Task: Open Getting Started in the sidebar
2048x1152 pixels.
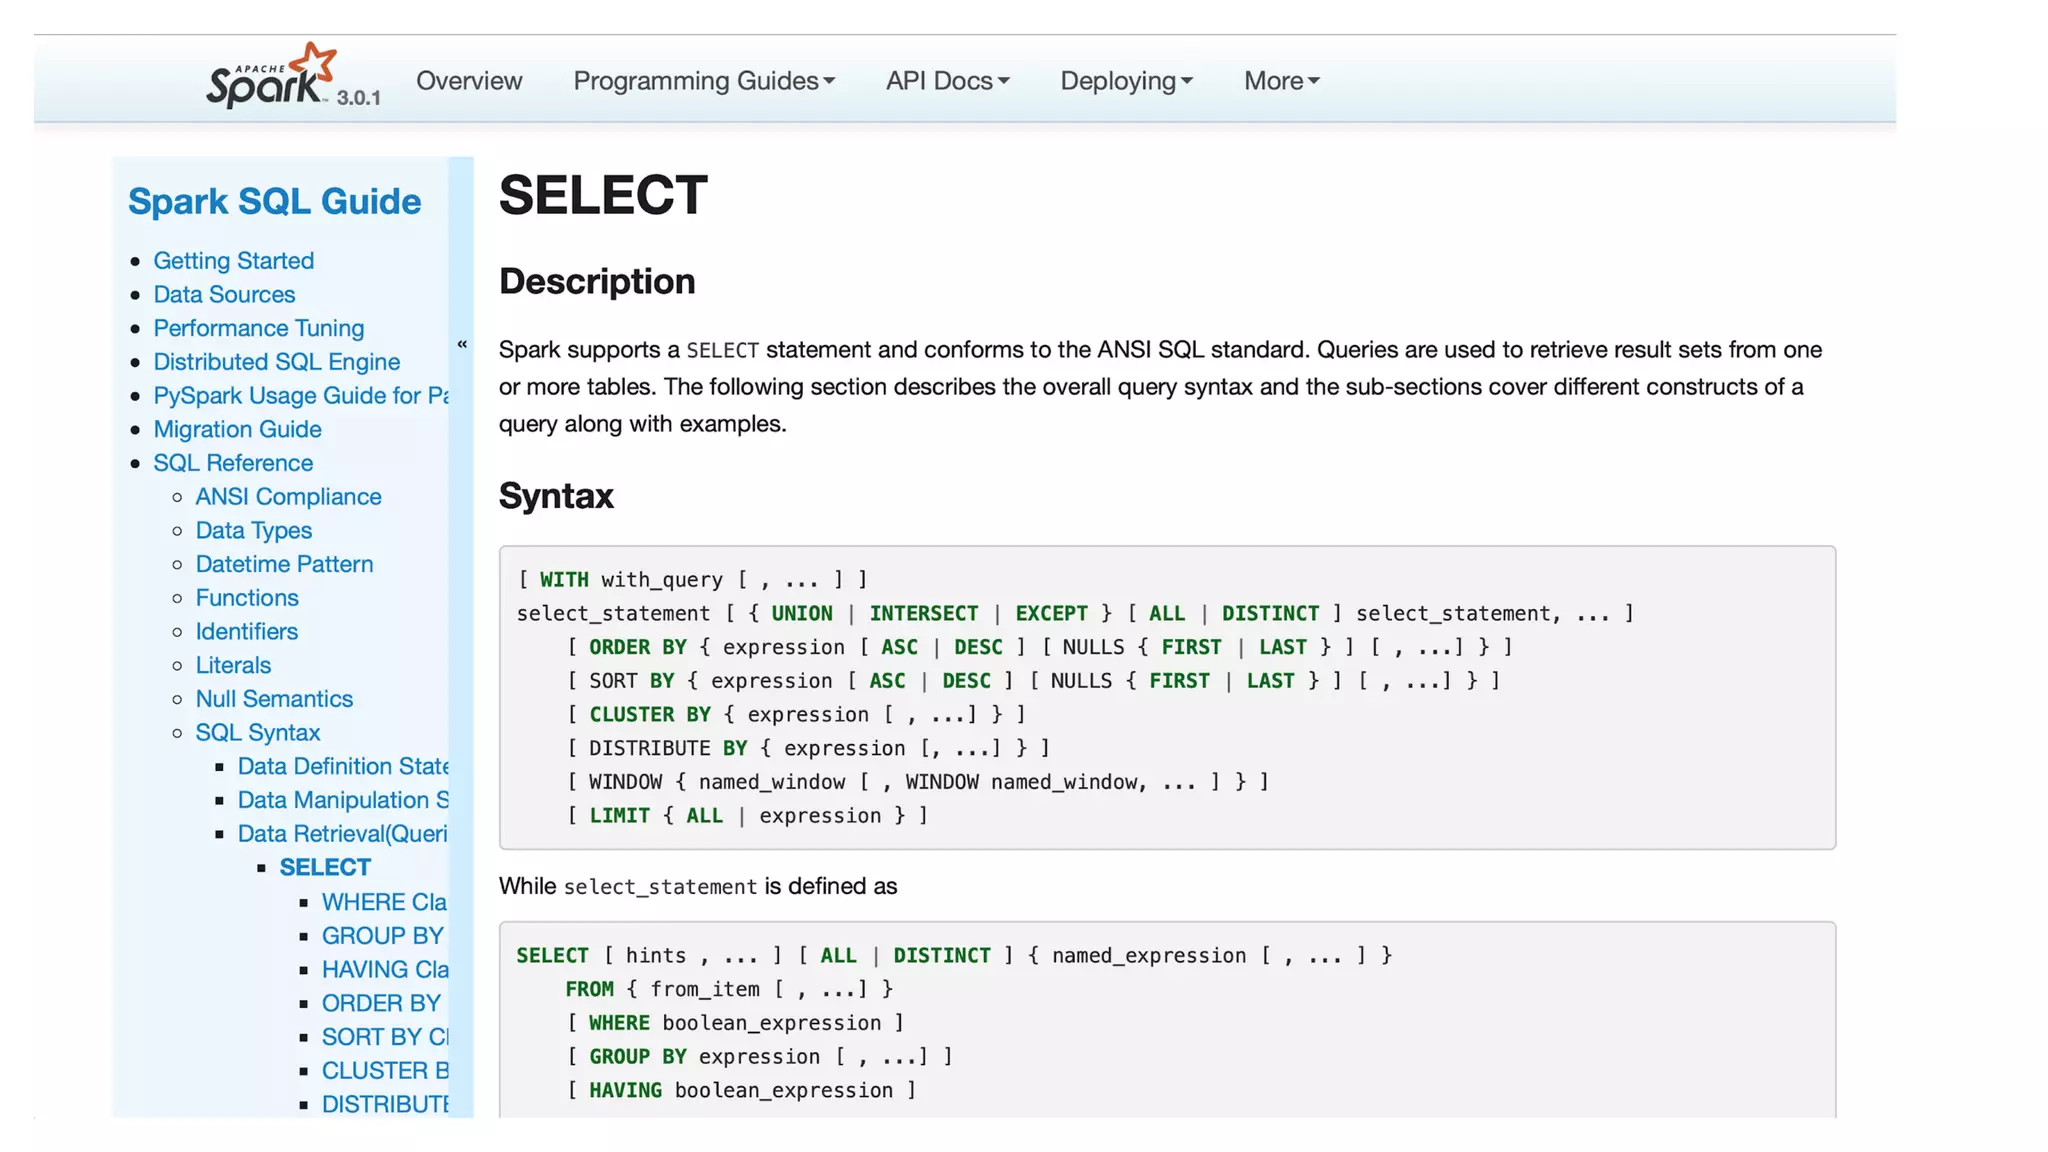Action: click(233, 261)
